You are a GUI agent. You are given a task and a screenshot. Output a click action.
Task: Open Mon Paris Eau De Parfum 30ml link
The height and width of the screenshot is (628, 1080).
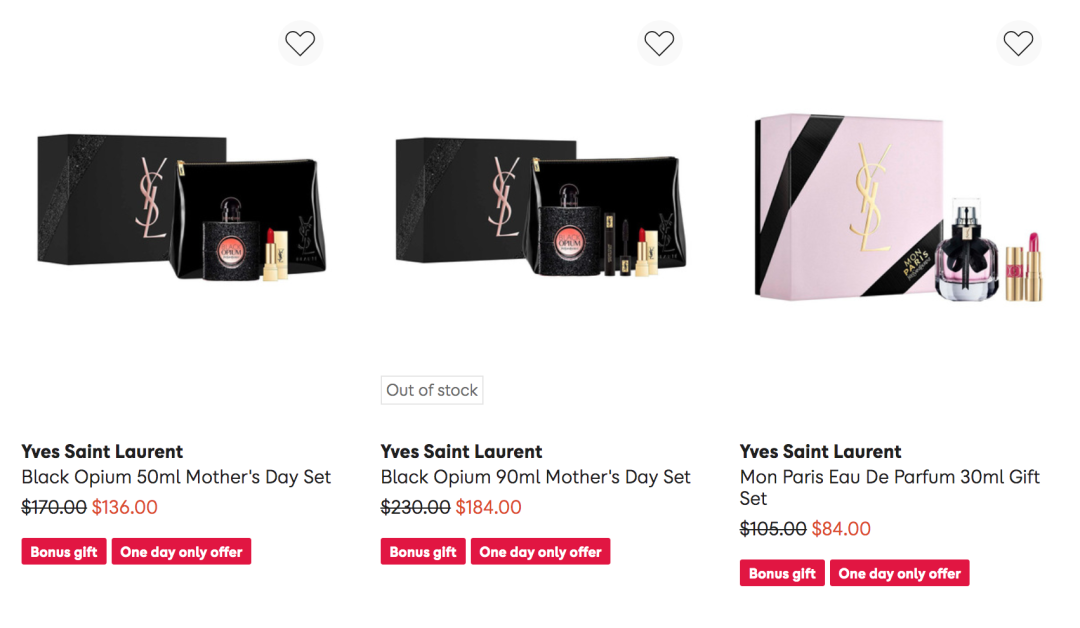tap(889, 488)
